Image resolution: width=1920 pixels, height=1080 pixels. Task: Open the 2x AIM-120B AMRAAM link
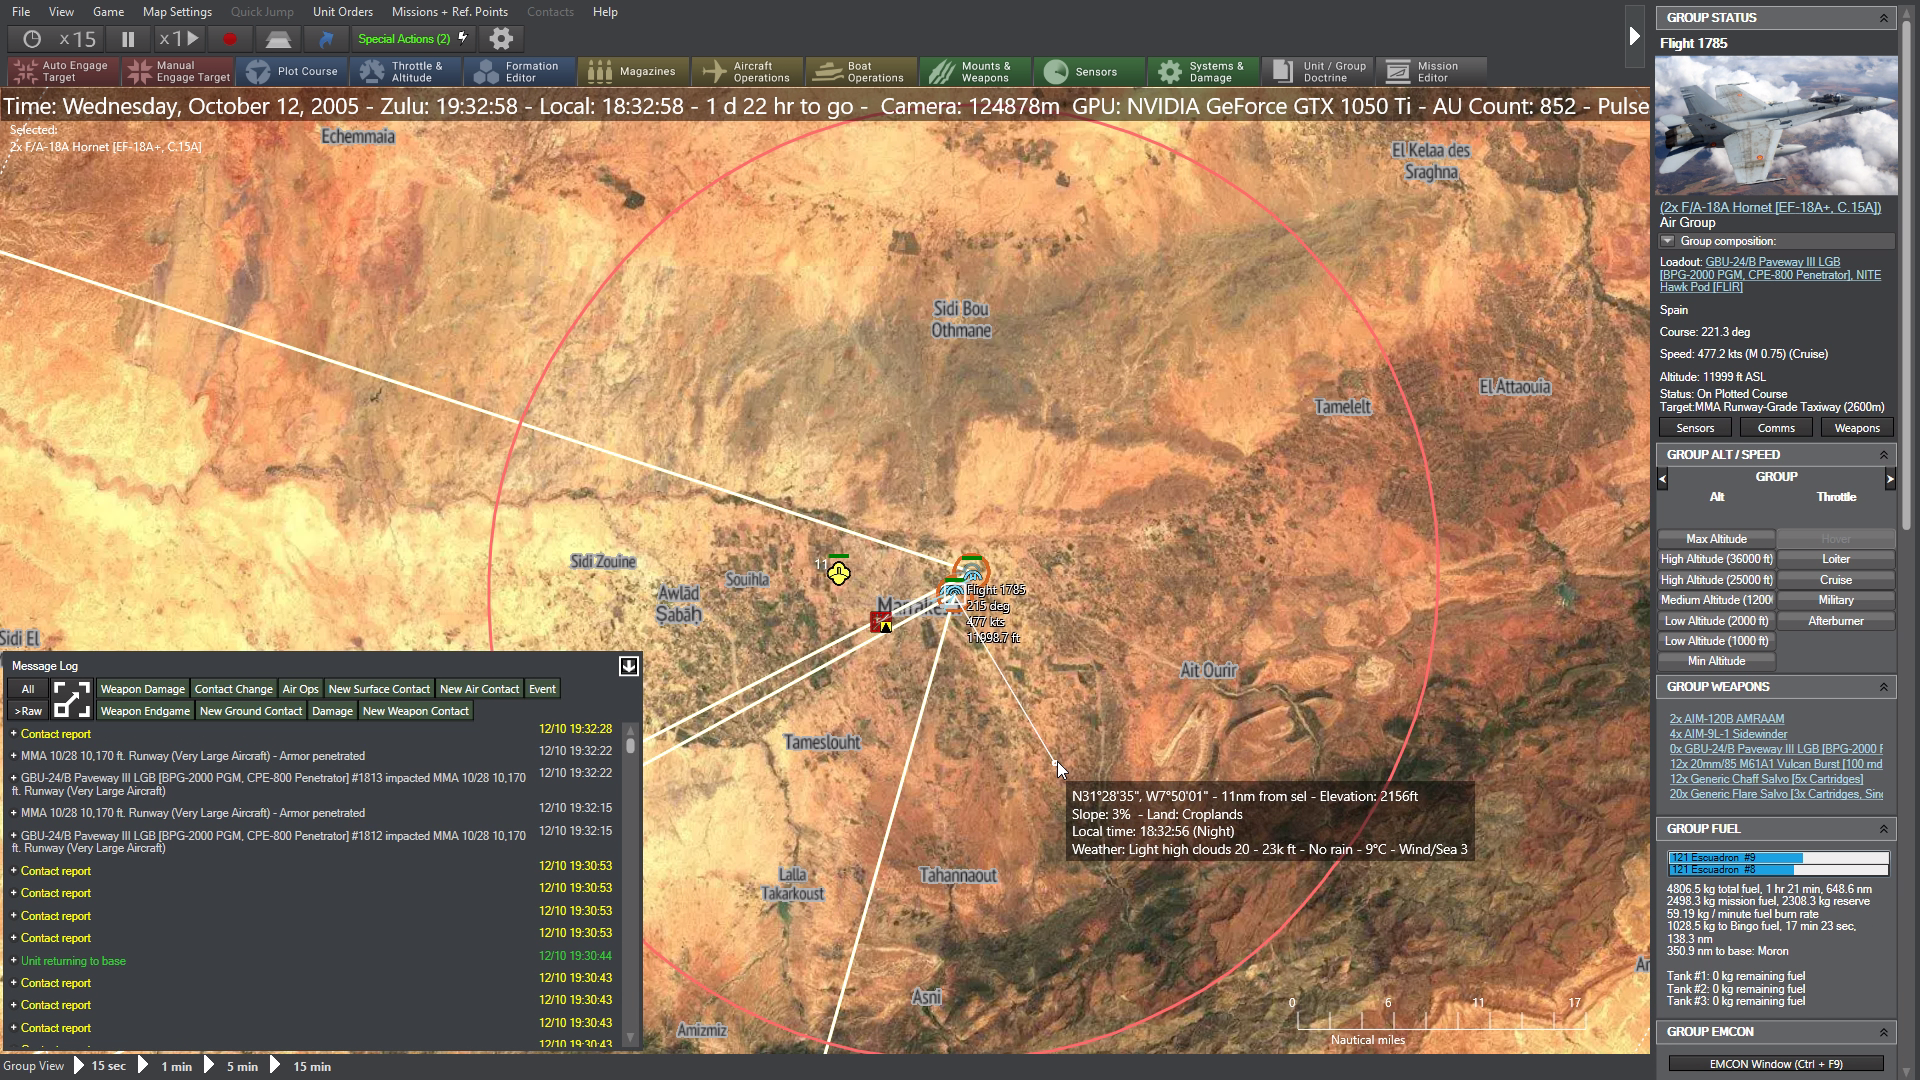point(1726,719)
